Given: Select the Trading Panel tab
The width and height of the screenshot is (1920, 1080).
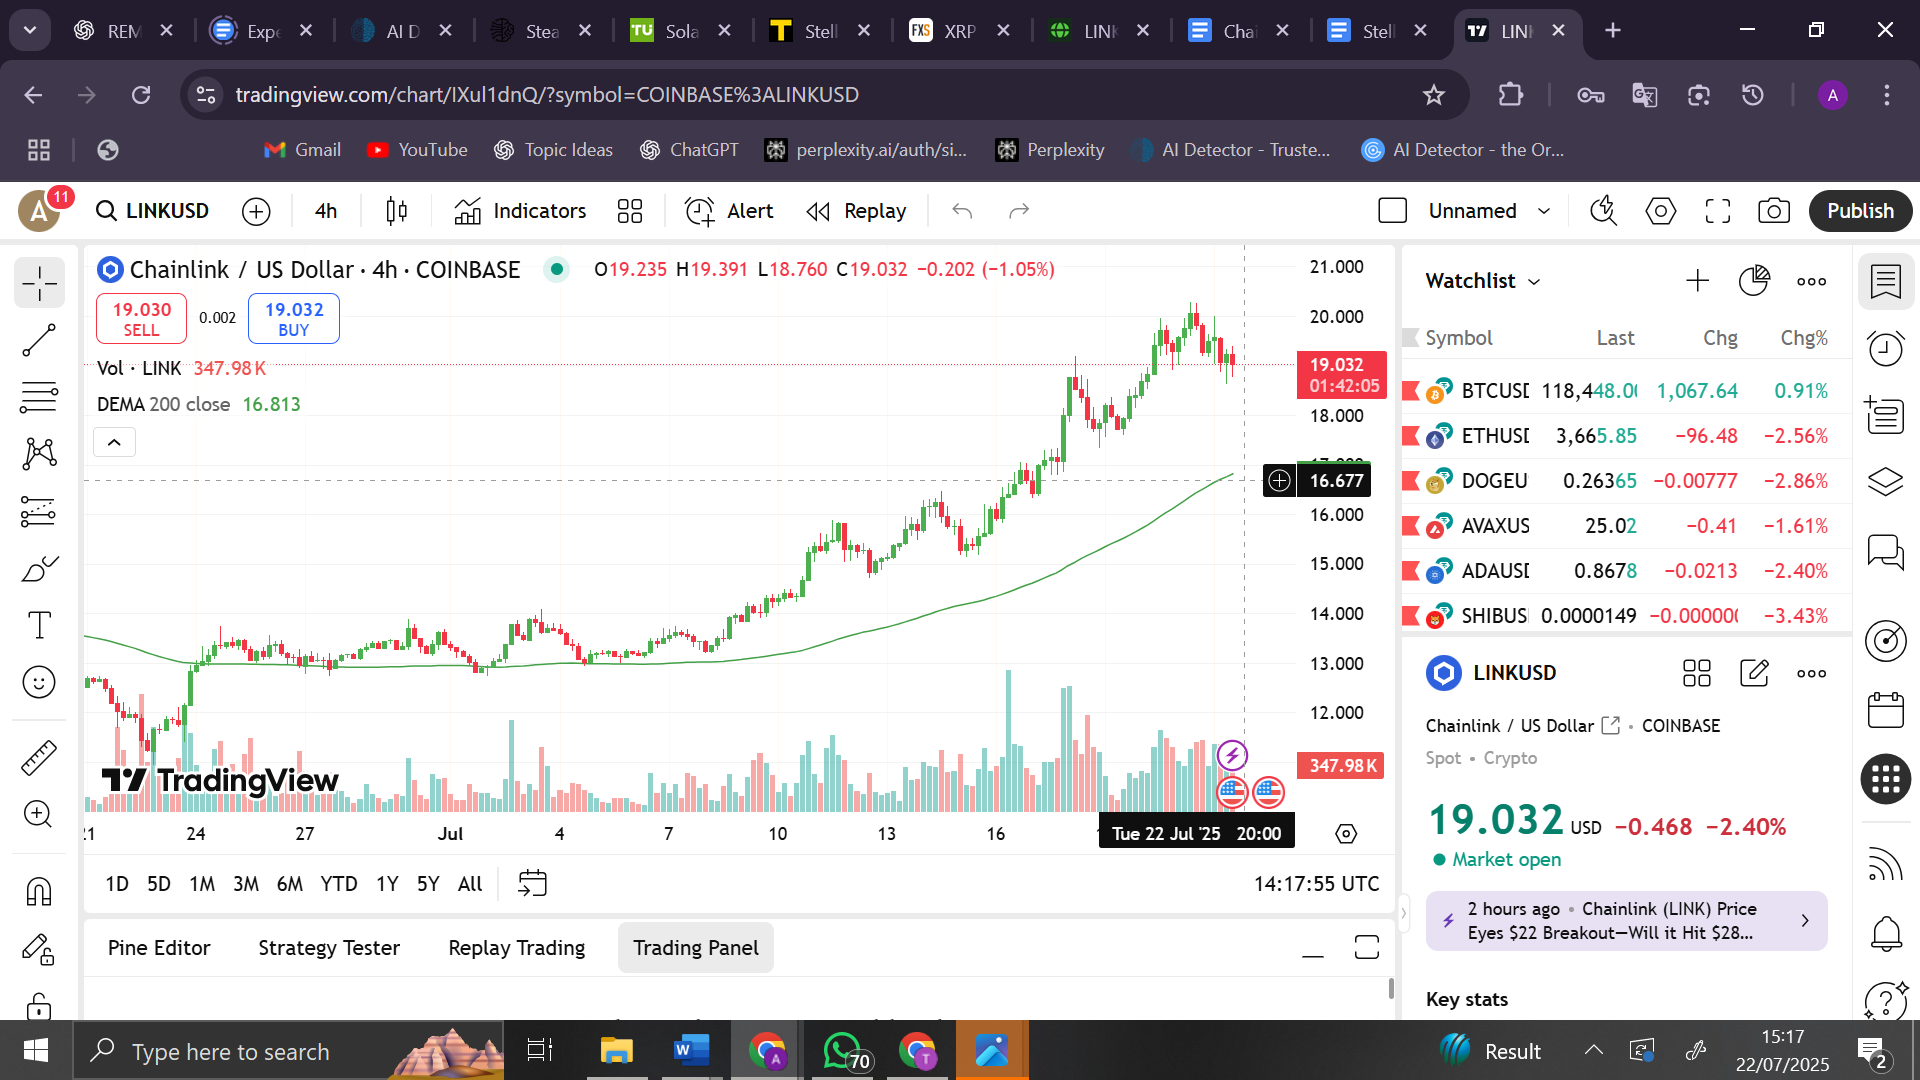Looking at the screenshot, I should pos(696,948).
